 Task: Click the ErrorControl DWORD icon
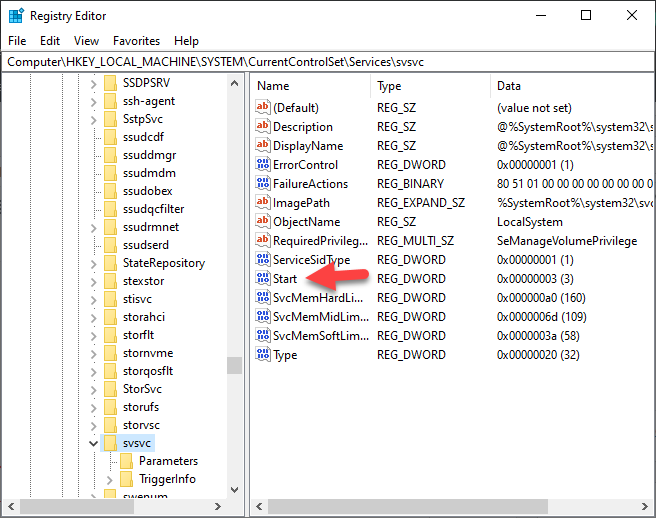264,165
